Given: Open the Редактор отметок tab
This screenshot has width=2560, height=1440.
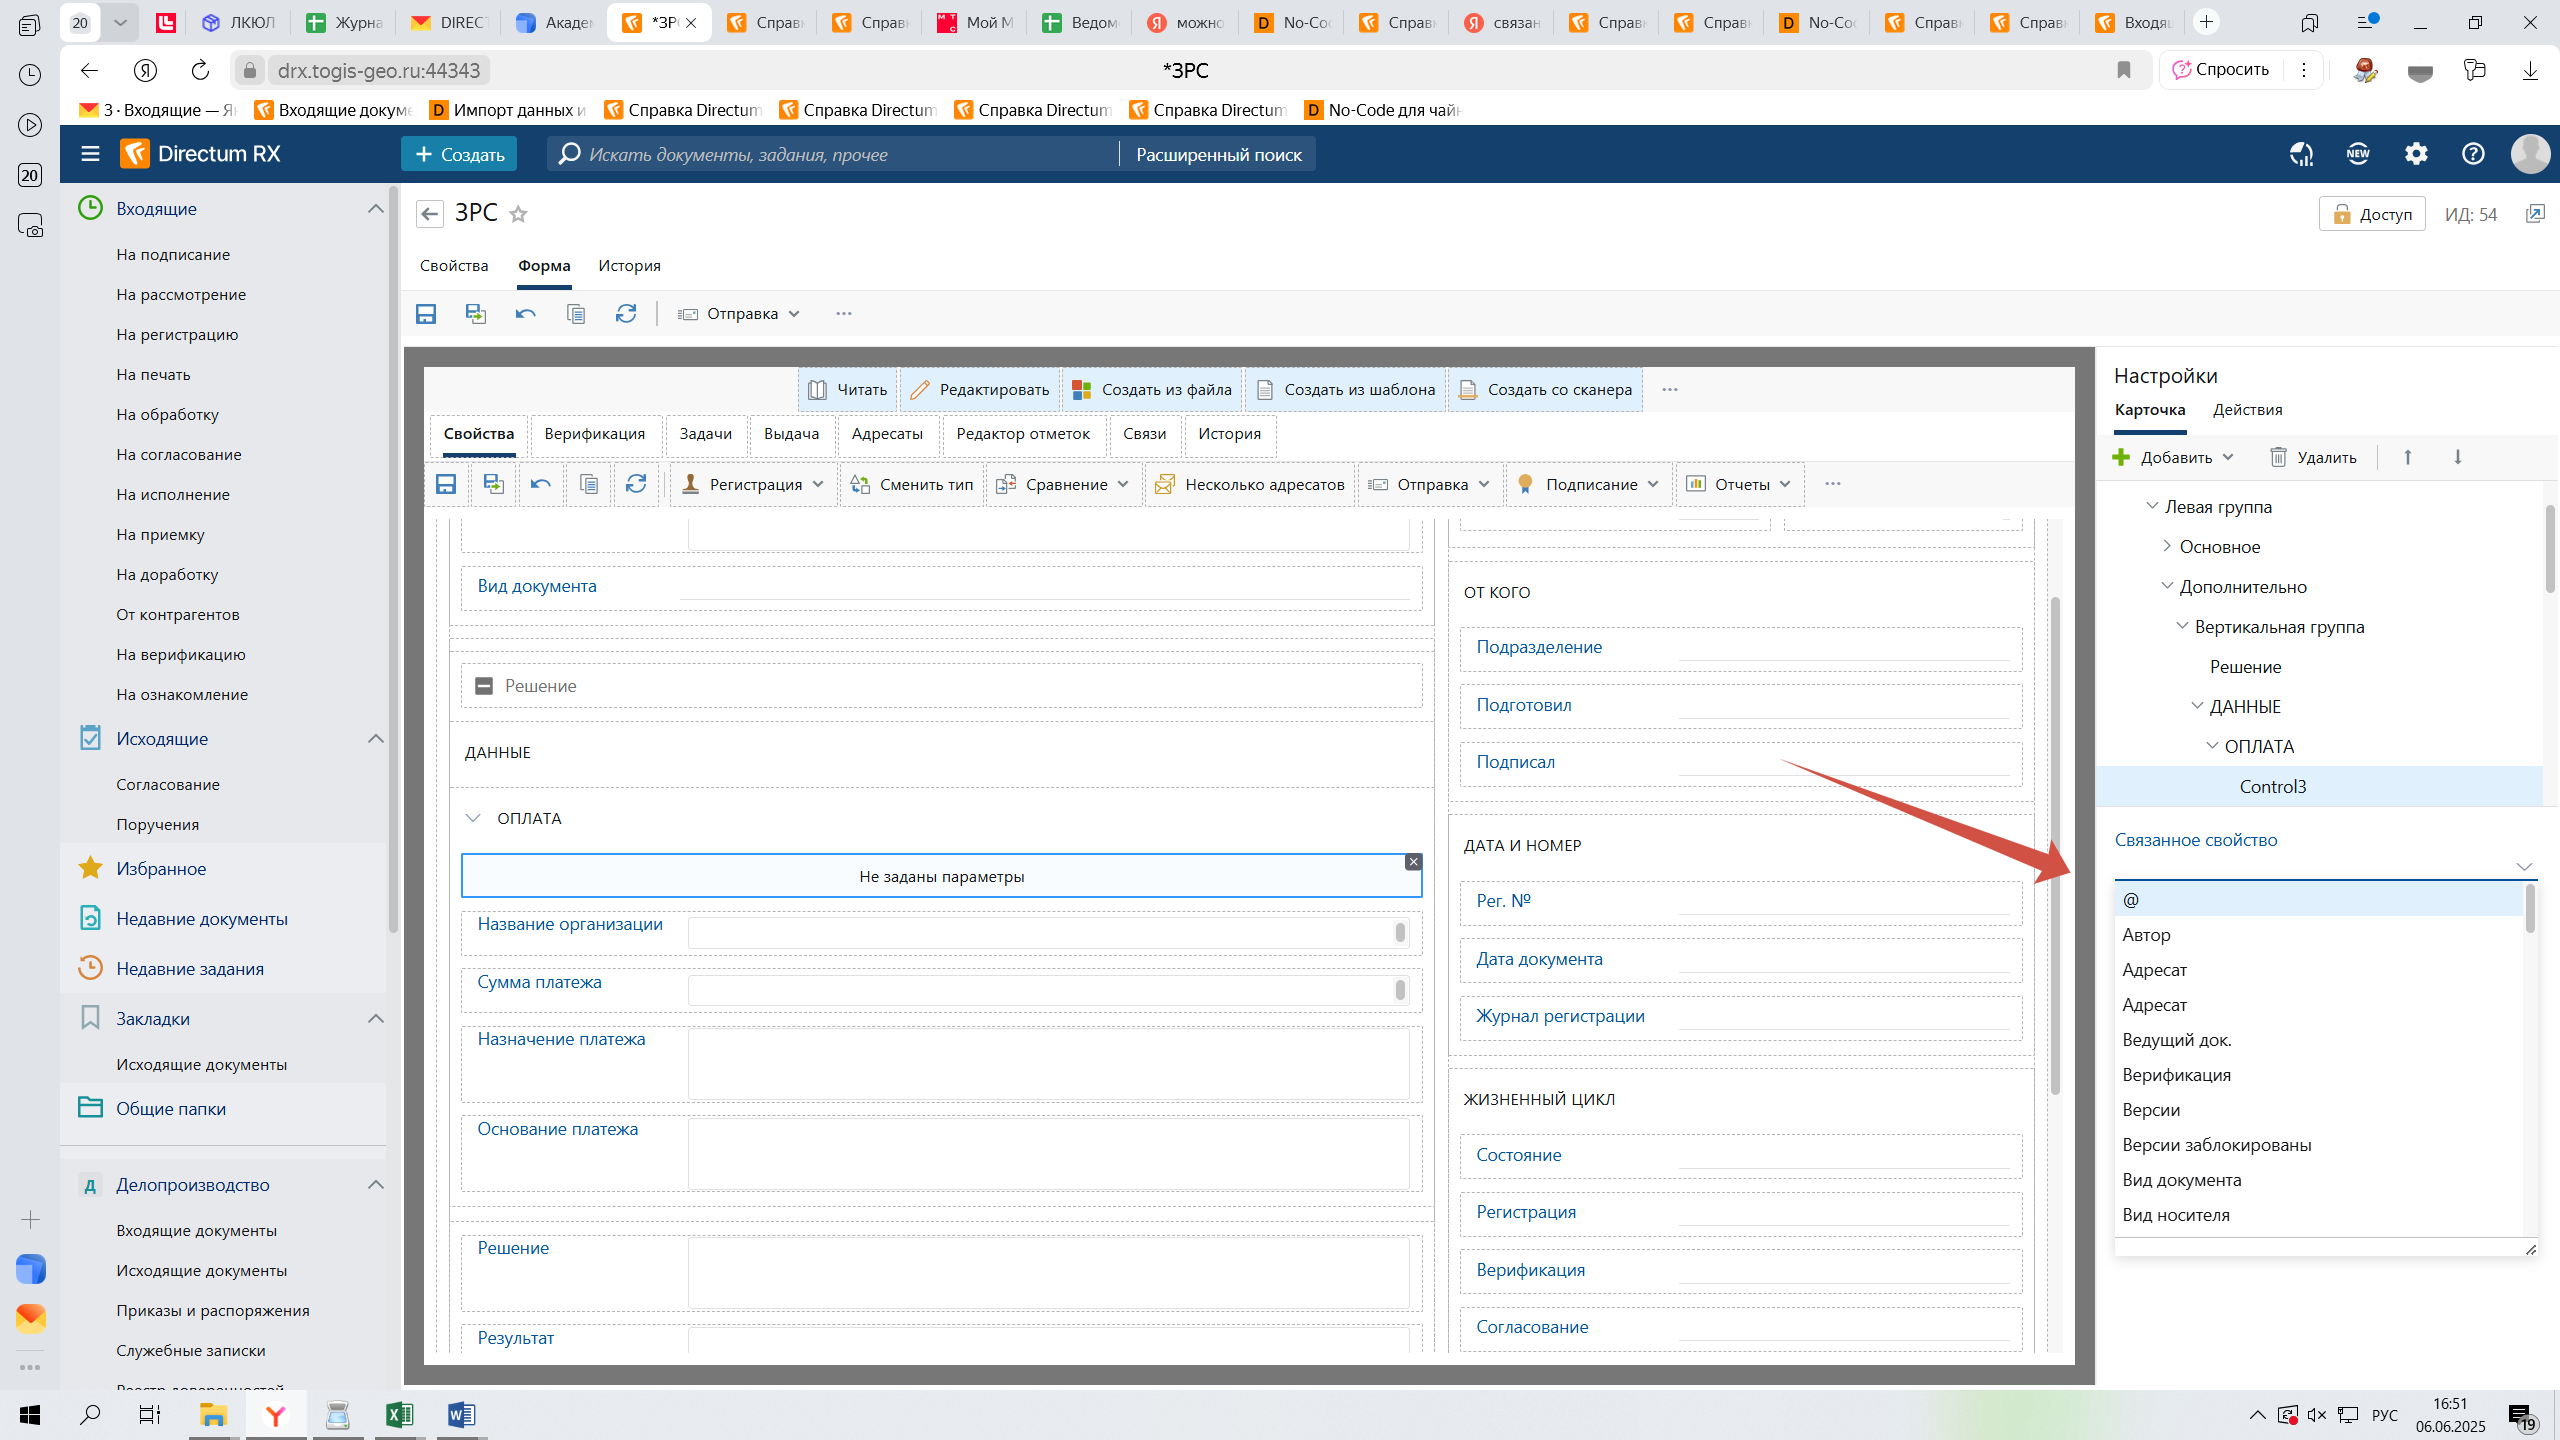Looking at the screenshot, I should pos(1023,434).
